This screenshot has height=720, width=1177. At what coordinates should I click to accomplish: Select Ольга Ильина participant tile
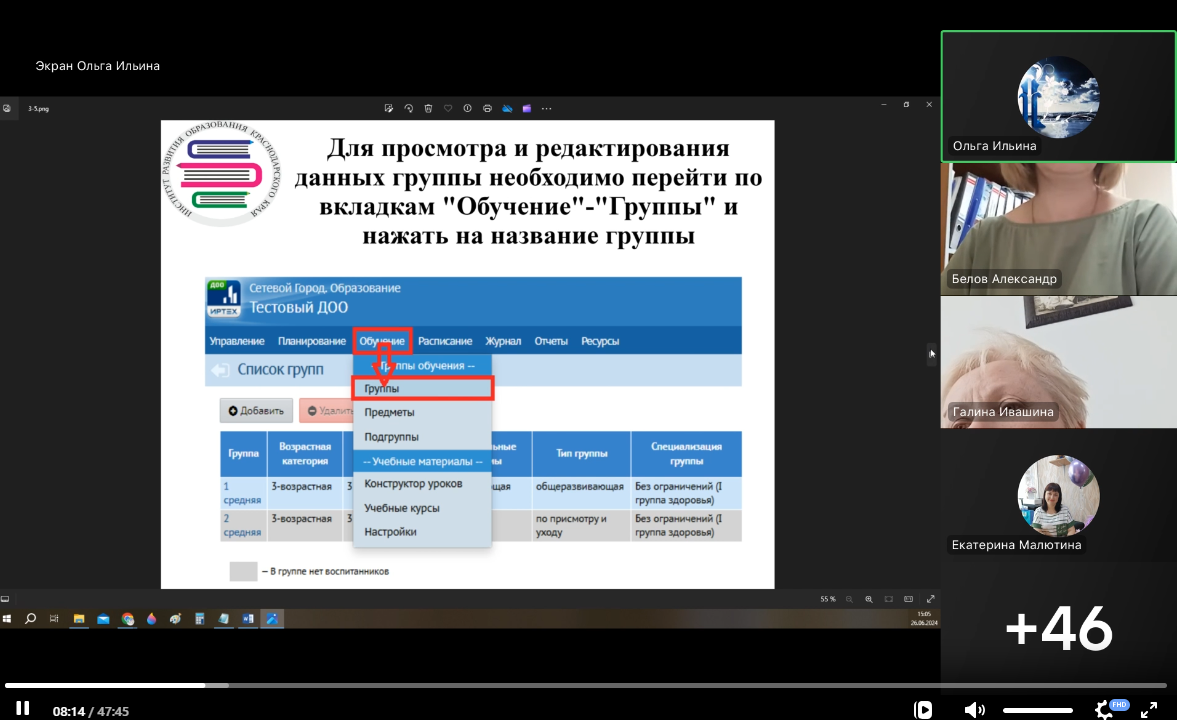[1058, 96]
